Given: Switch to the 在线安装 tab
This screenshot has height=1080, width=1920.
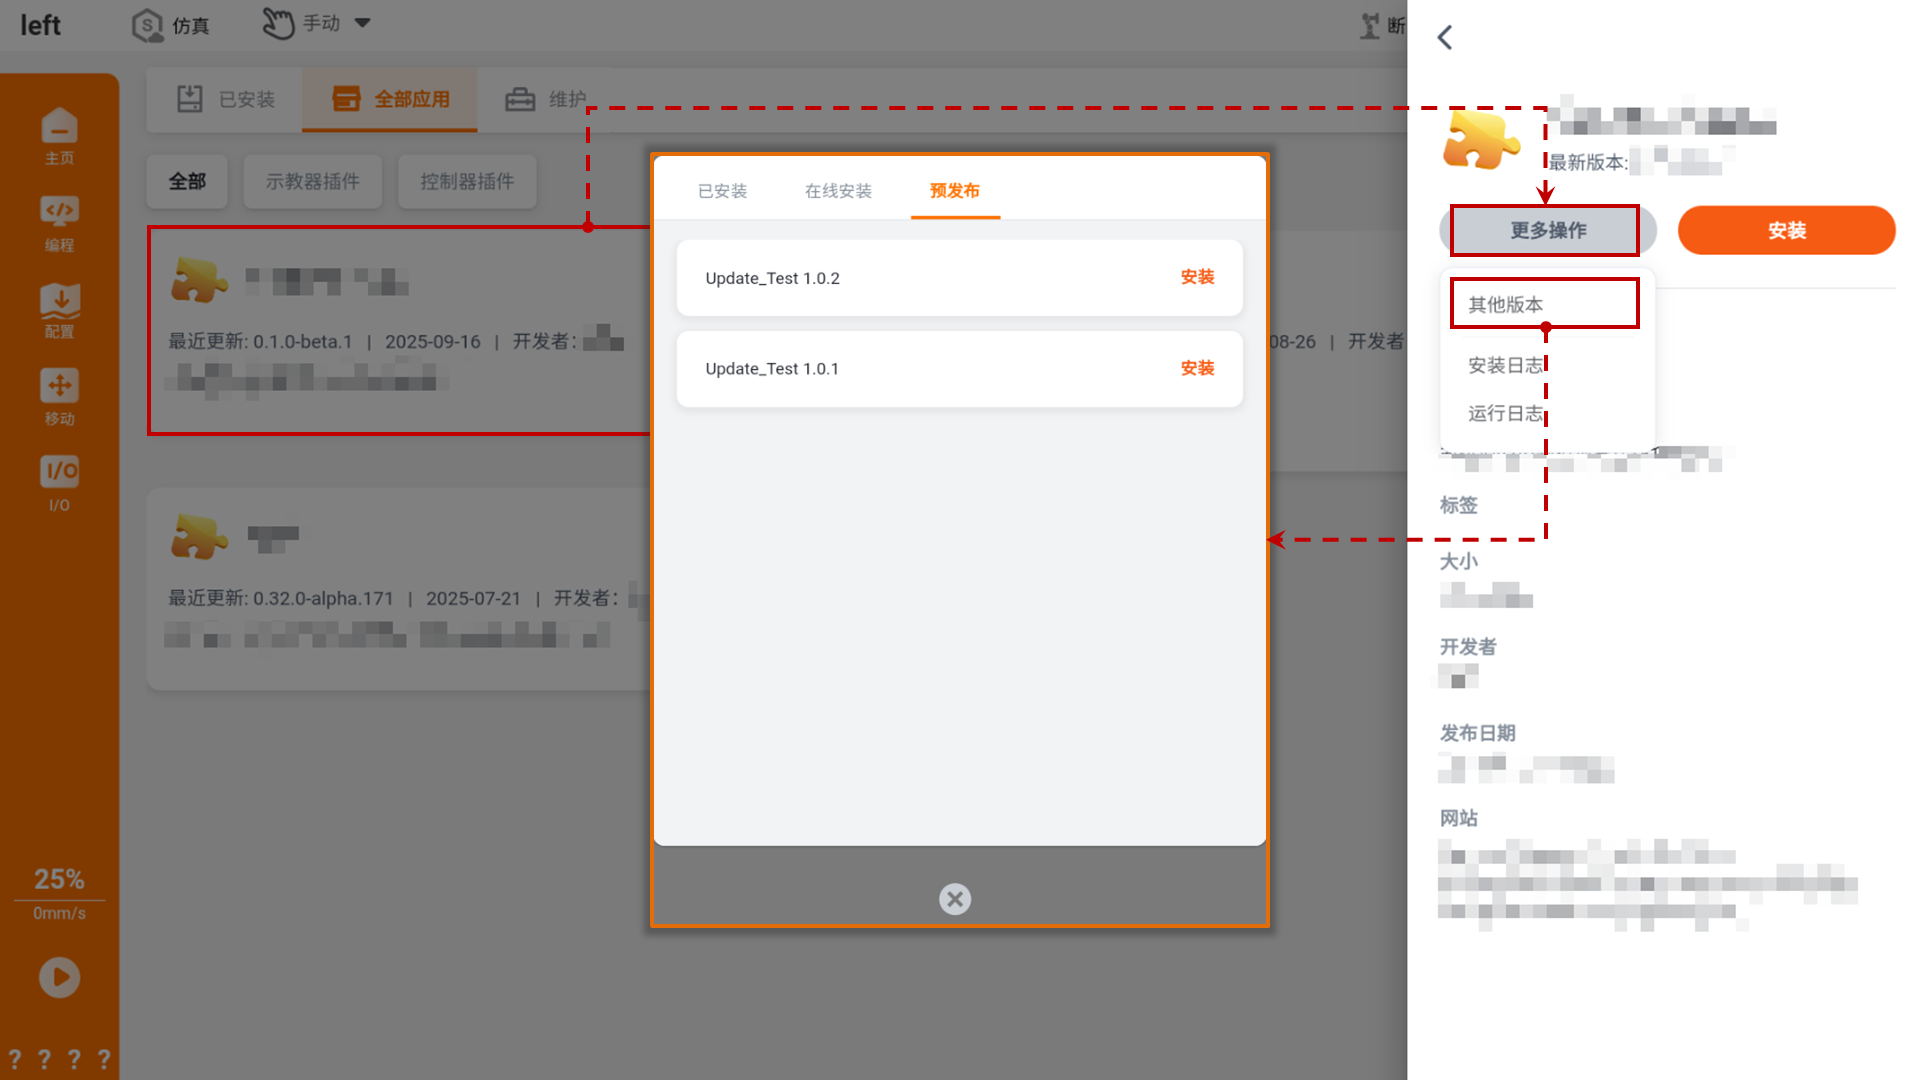Looking at the screenshot, I should (x=838, y=191).
